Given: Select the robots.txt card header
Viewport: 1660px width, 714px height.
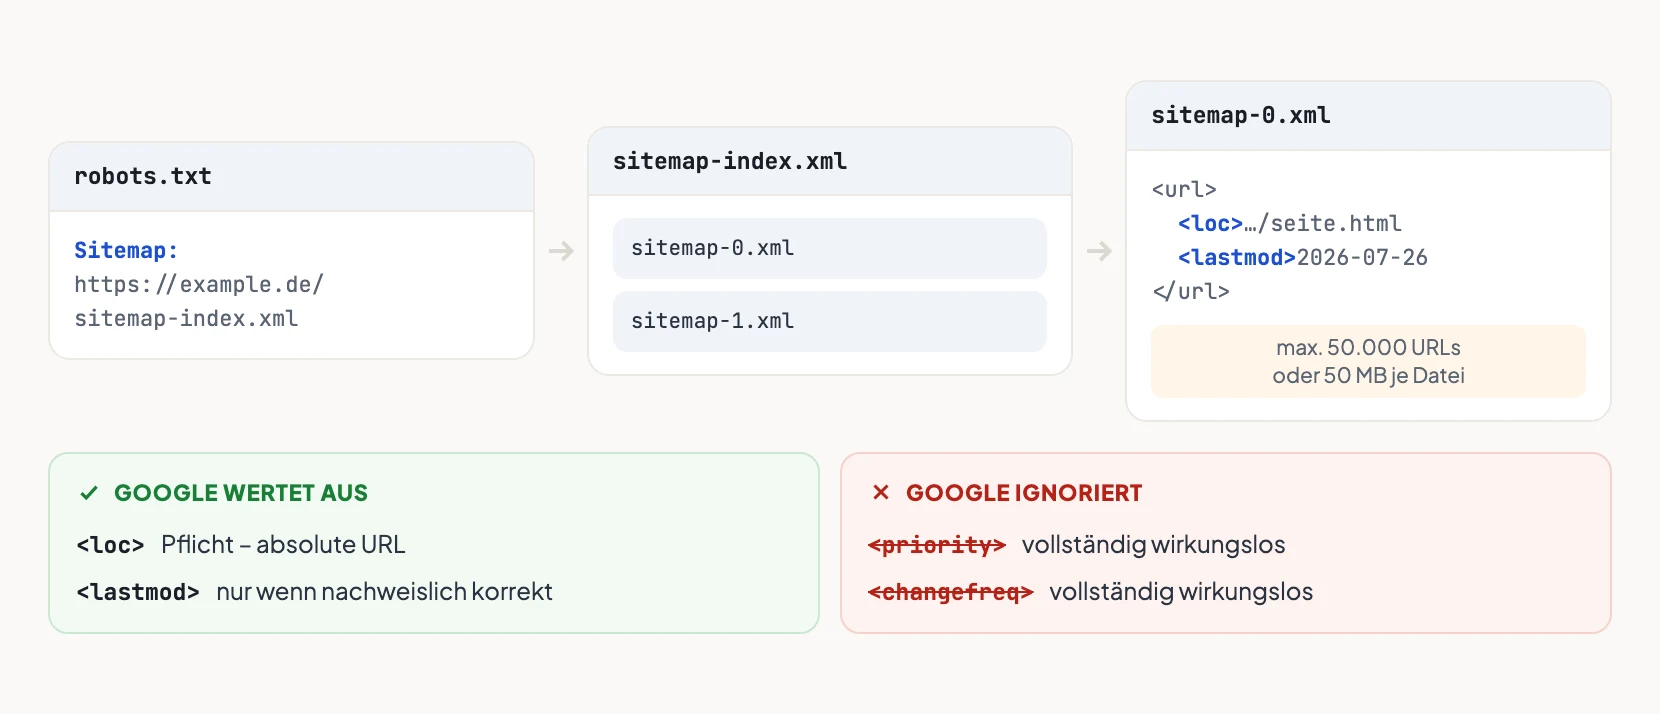Looking at the screenshot, I should click(291, 177).
